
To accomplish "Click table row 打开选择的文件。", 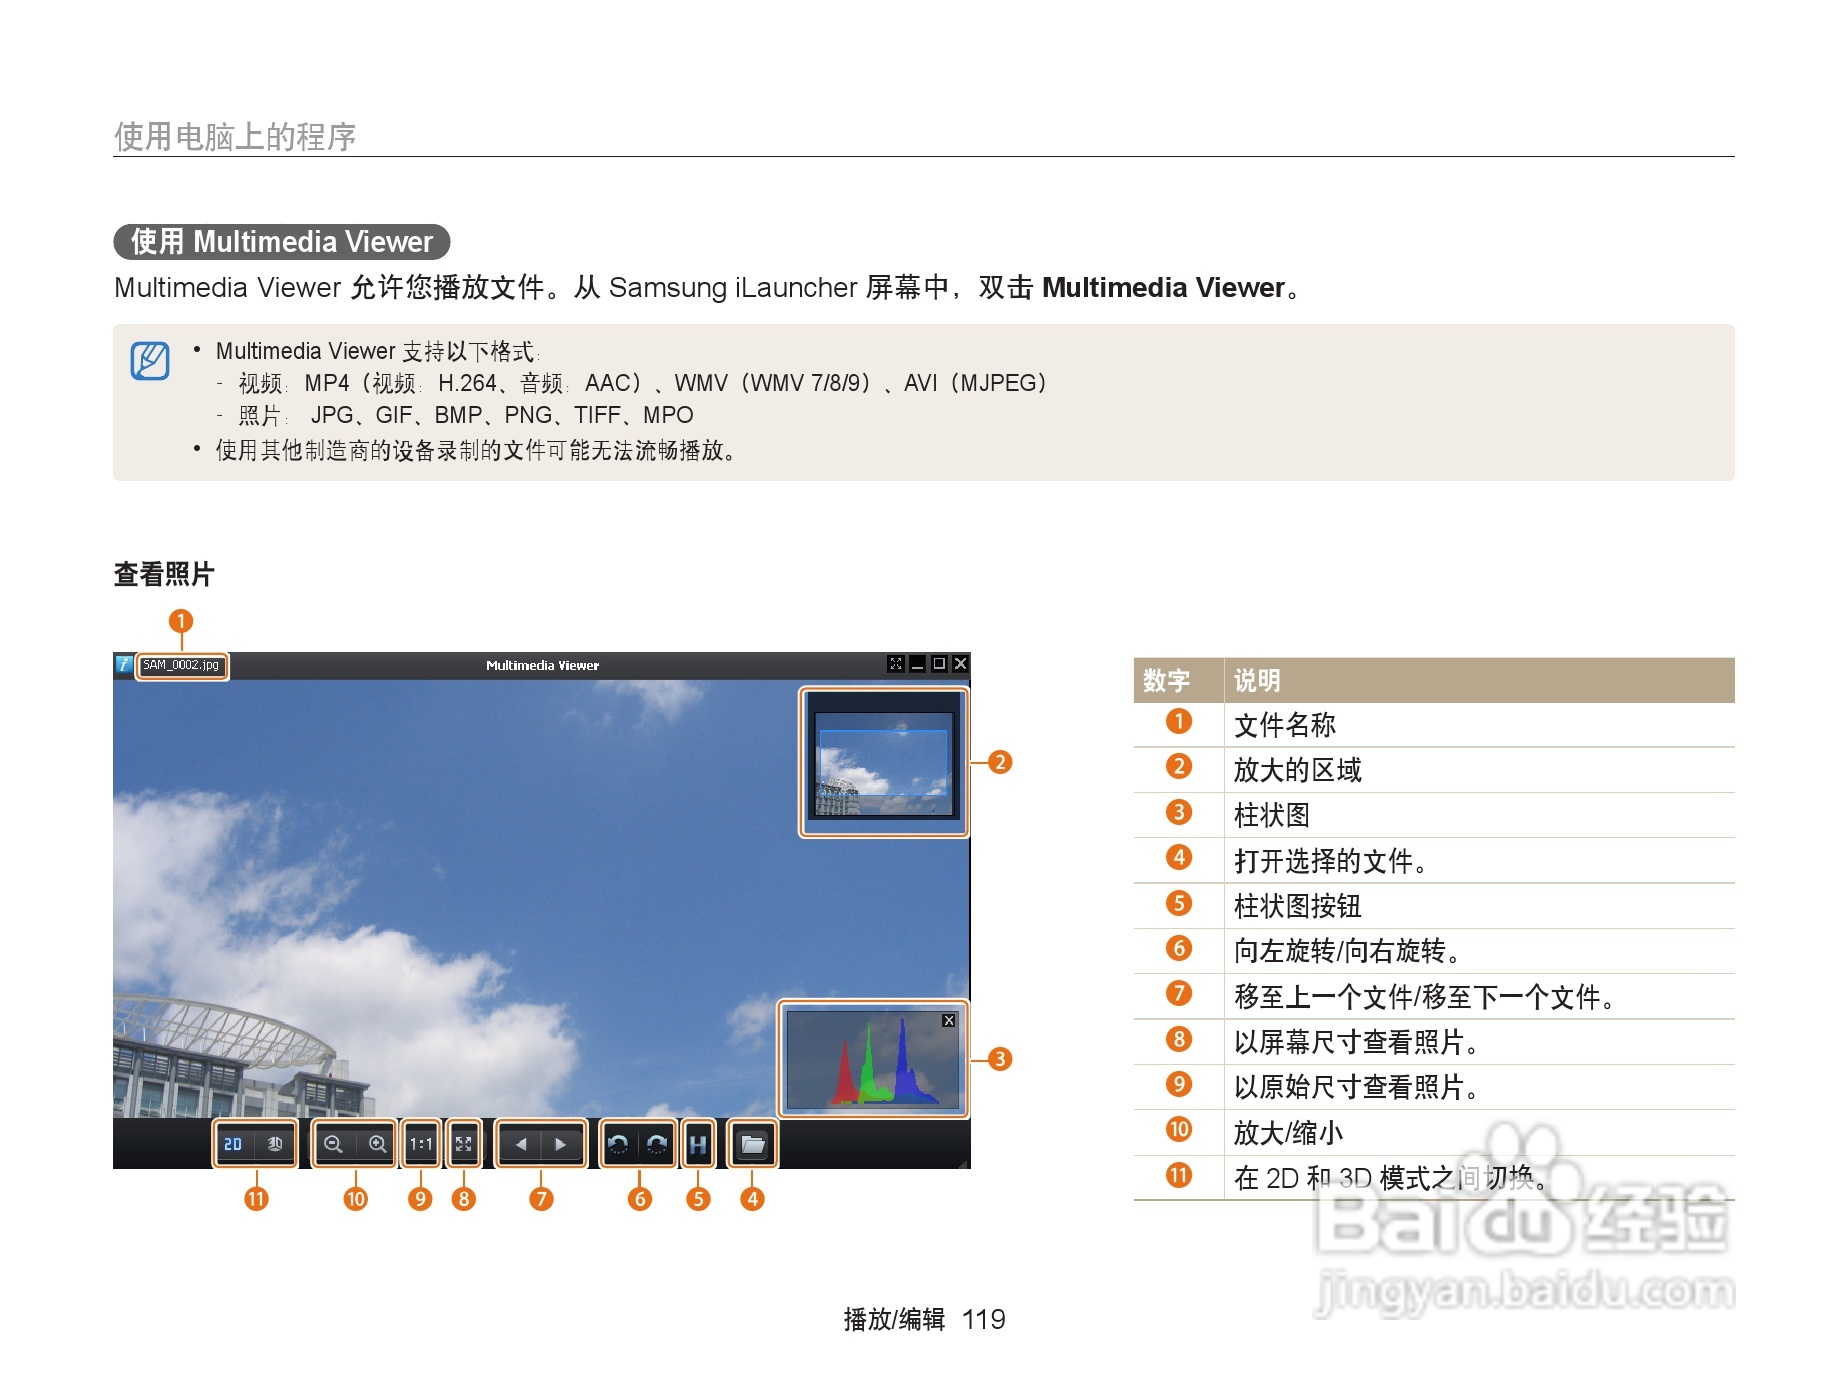I will click(1434, 861).
